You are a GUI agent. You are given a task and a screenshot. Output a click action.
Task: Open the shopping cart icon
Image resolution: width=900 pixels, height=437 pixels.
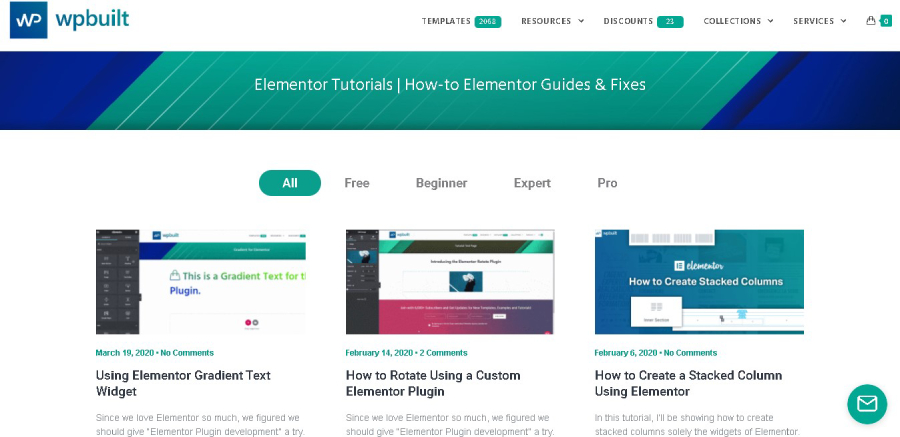[x=871, y=21]
